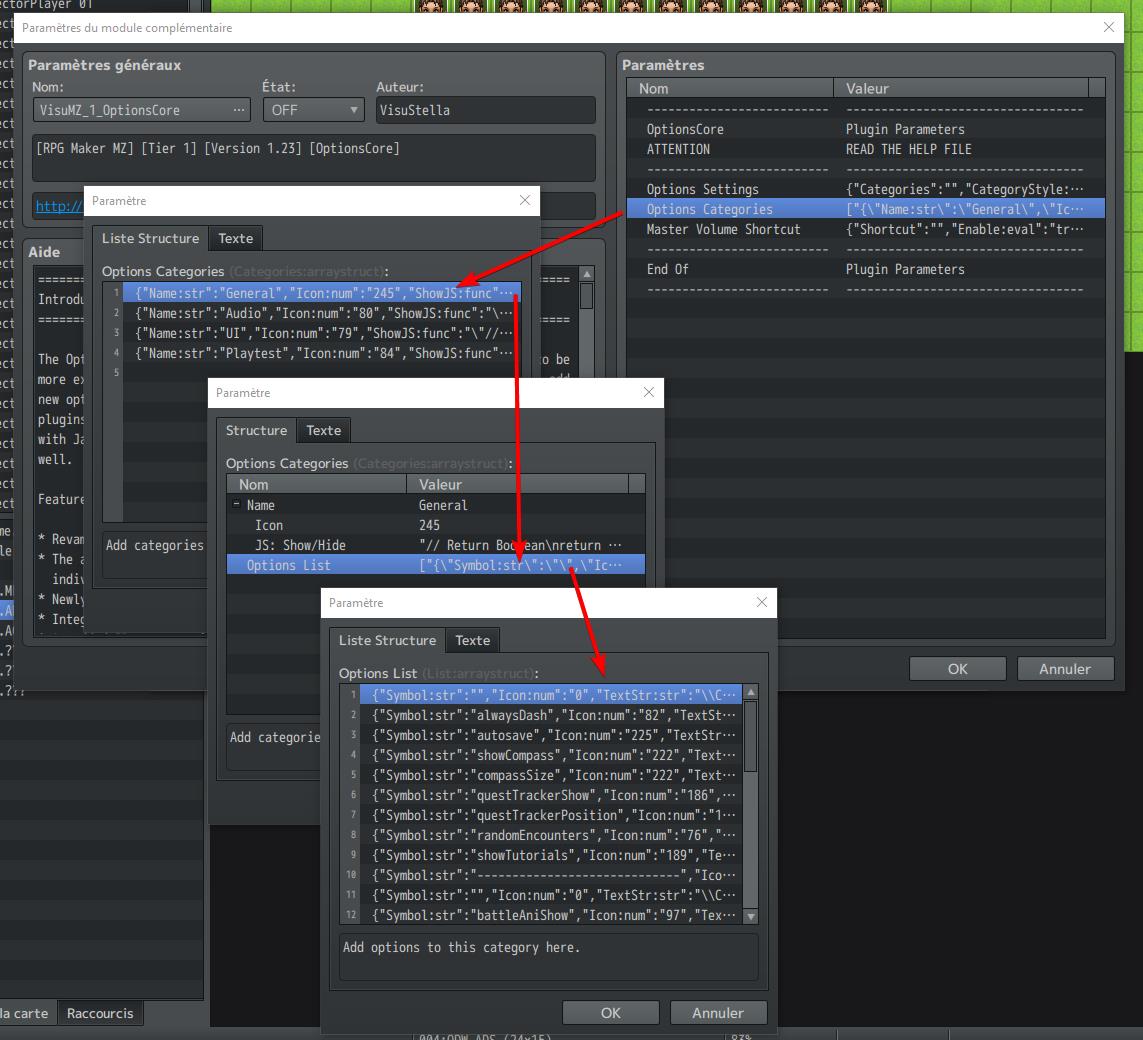The image size is (1143, 1040).
Task: Open the État OFF dropdown
Action: pyautogui.click(x=313, y=110)
